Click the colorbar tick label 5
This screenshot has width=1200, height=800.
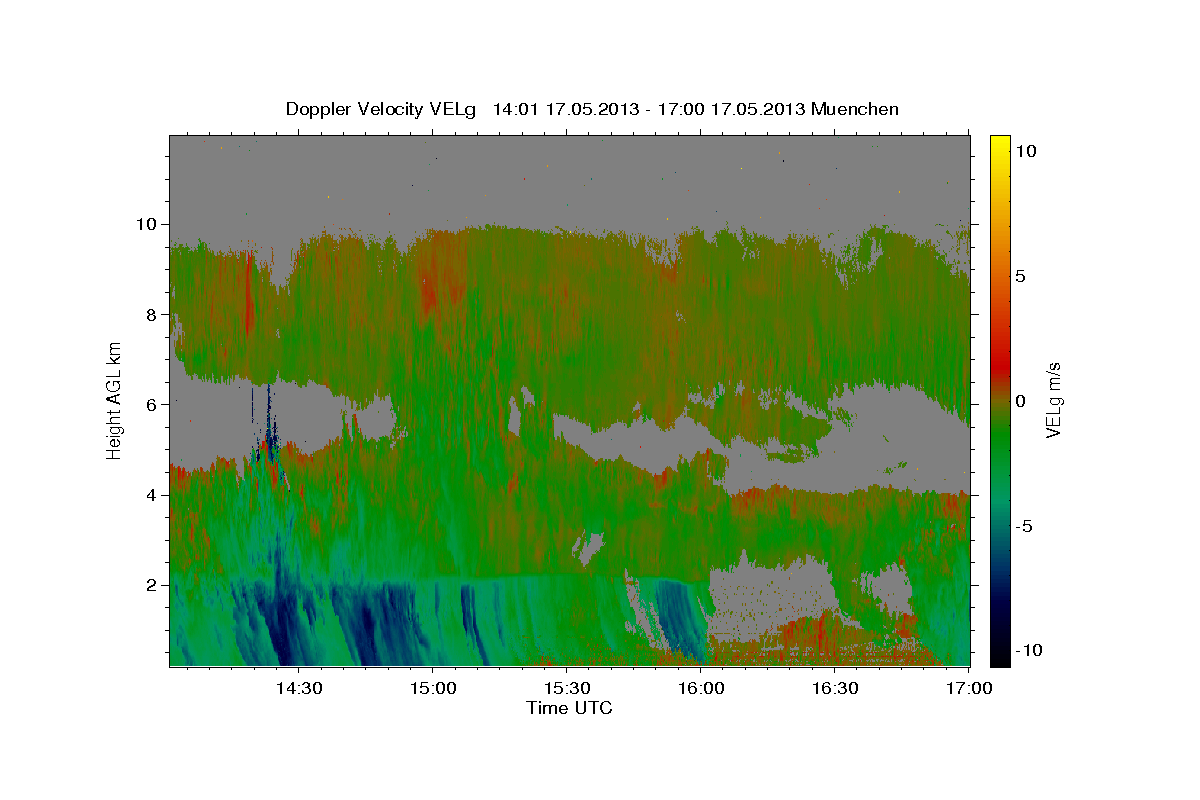pyautogui.click(x=1021, y=276)
